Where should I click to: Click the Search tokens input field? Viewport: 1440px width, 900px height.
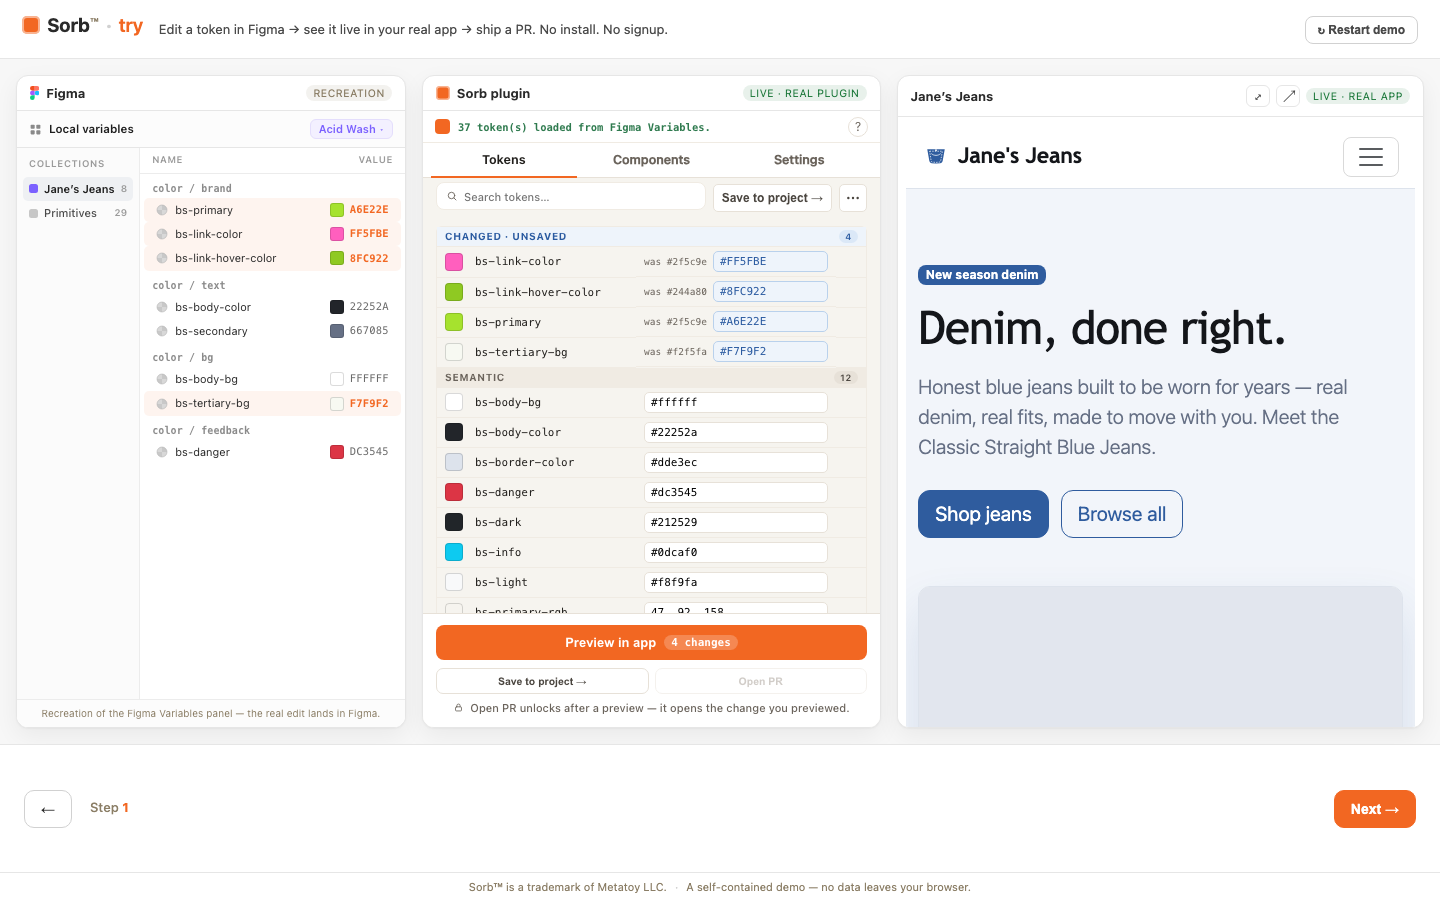tap(571, 197)
